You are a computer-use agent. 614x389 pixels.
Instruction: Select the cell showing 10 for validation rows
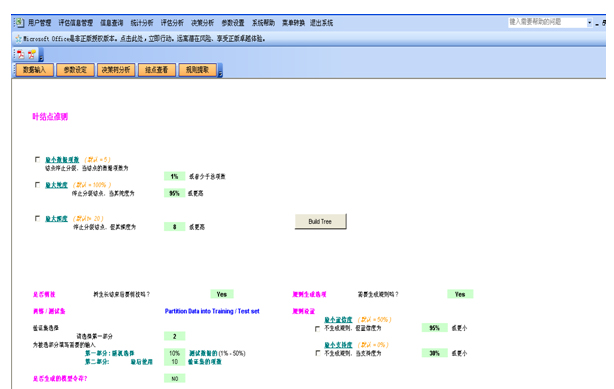[174, 362]
